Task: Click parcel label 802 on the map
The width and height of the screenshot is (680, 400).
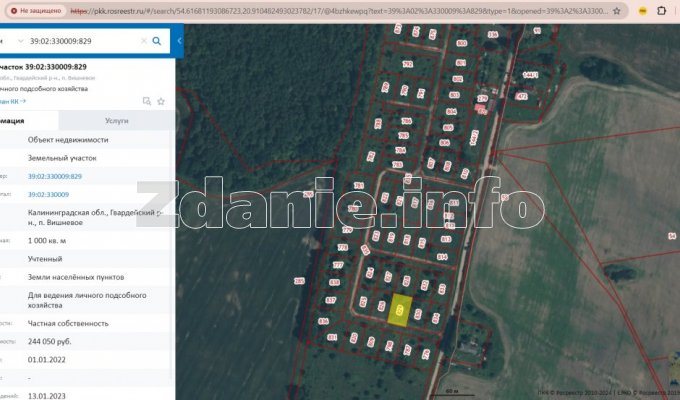Action: click(458, 79)
